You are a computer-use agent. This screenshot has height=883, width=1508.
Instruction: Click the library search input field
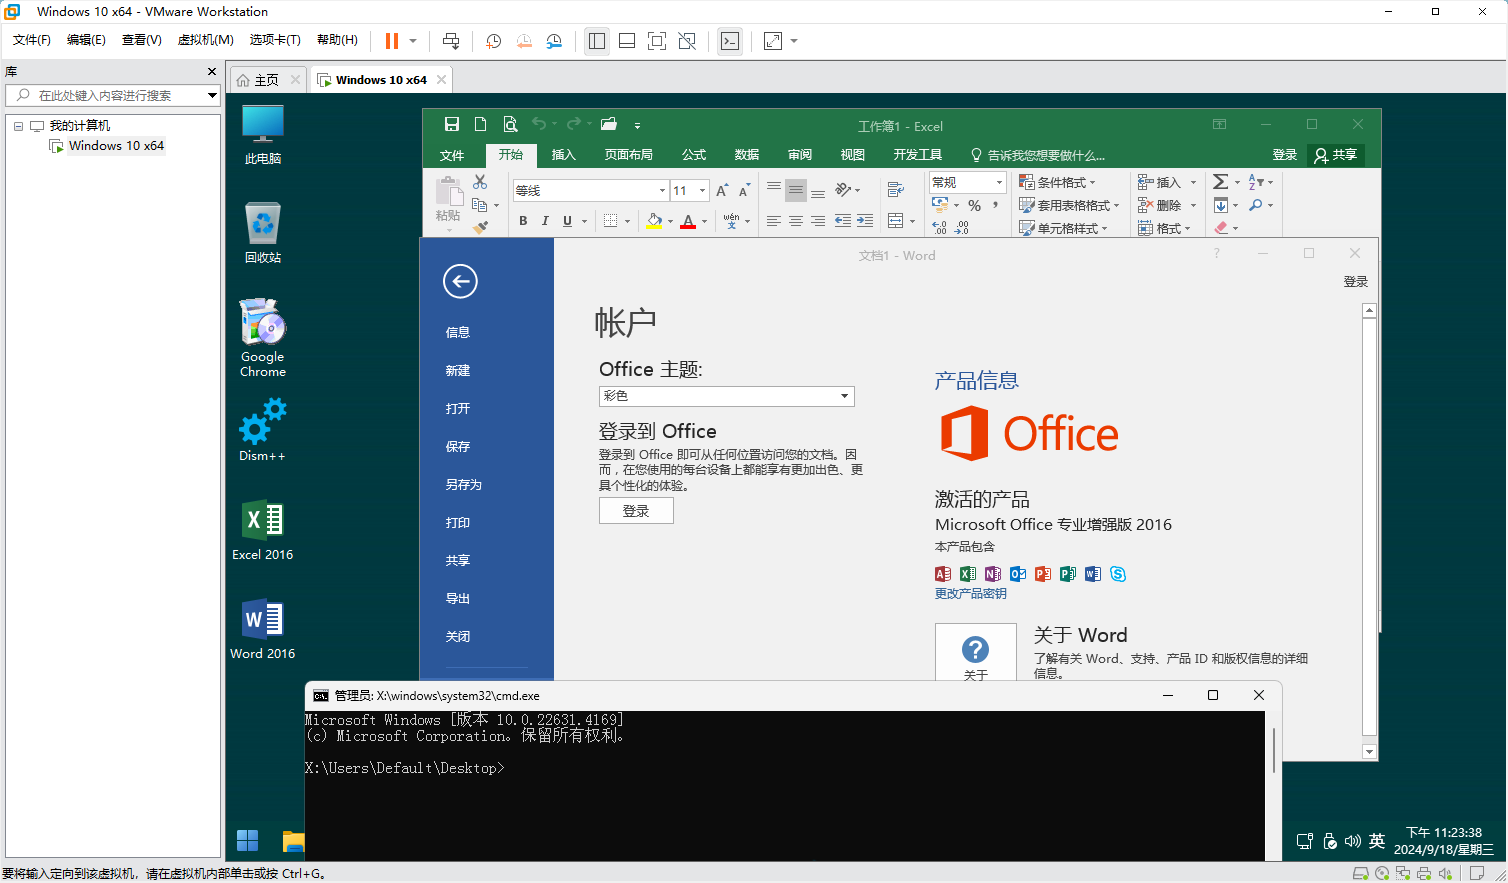[112, 95]
